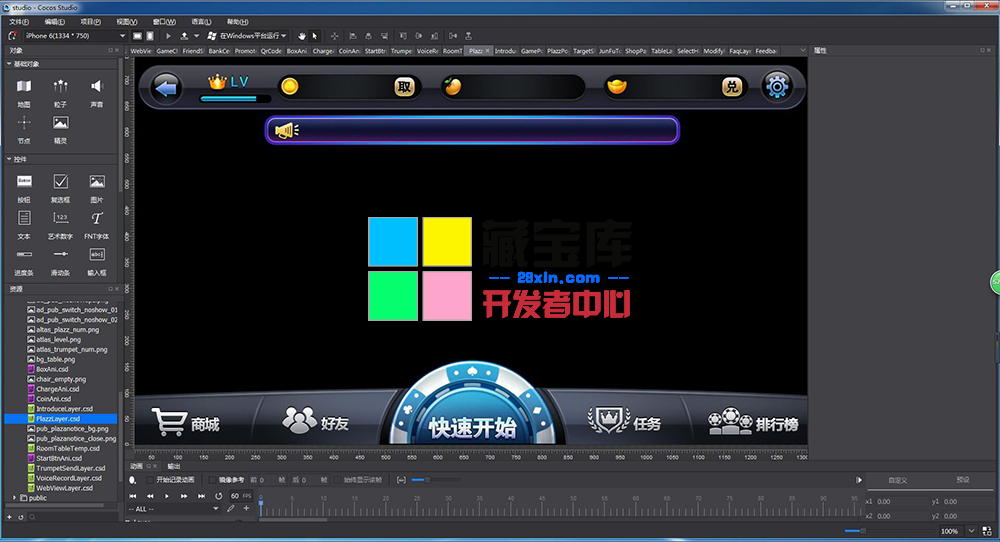
Task: Select the Sound (声音) object icon
Action: [x=97, y=86]
